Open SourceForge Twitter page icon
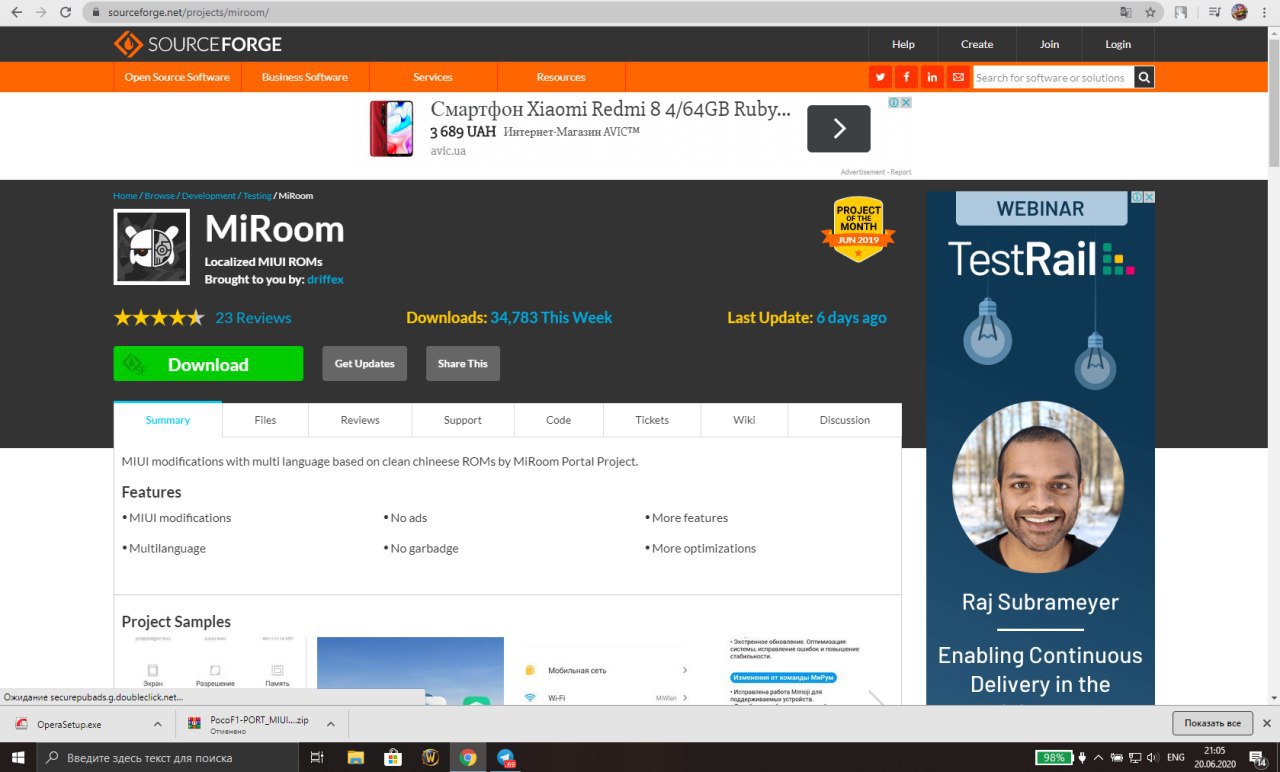1280x772 pixels. (x=880, y=77)
